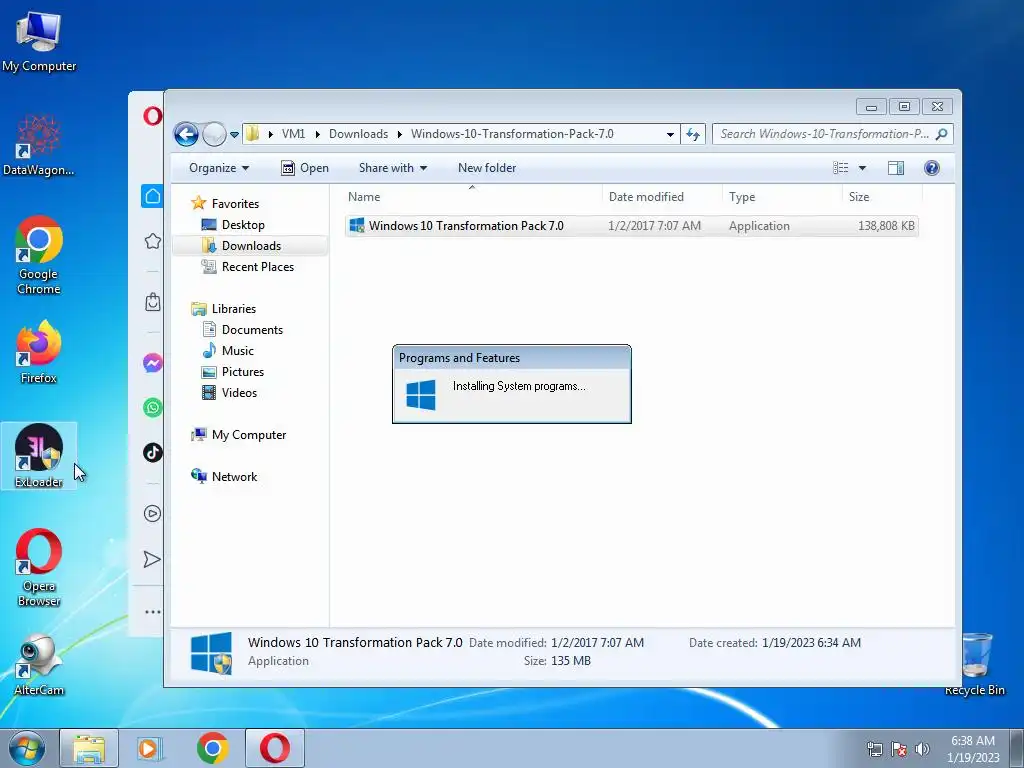Open Opera sidebar send (My Flow) icon
Screen dimensions: 1024x768
coord(152,559)
